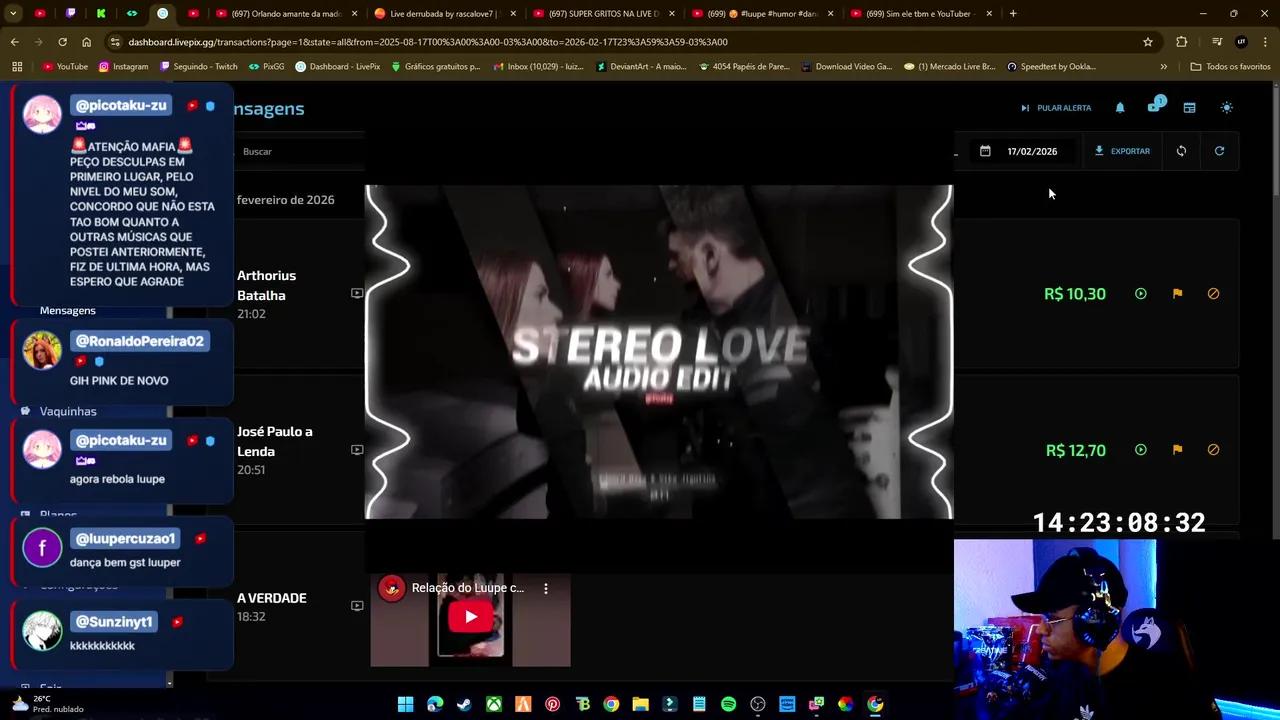Switch to the SUPER GRITOS NA LIVE tab
This screenshot has height=720, width=1280.
pos(604,14)
